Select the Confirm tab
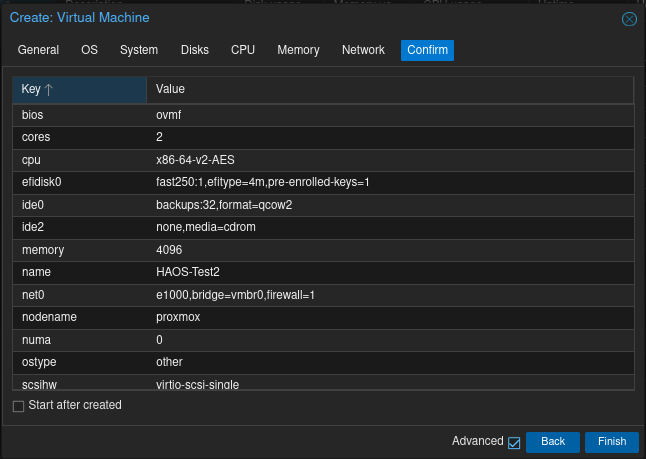Screen dimensions: 646x459 427,50
